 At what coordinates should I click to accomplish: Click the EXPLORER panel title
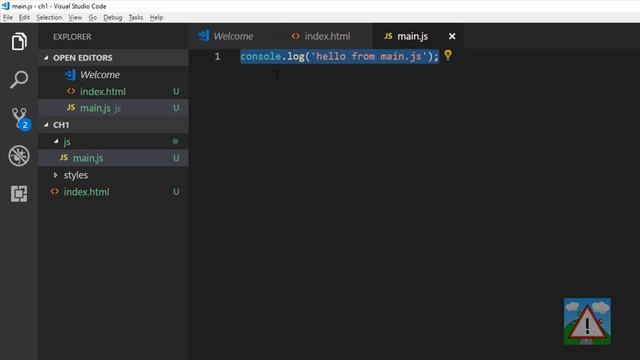(x=72, y=36)
